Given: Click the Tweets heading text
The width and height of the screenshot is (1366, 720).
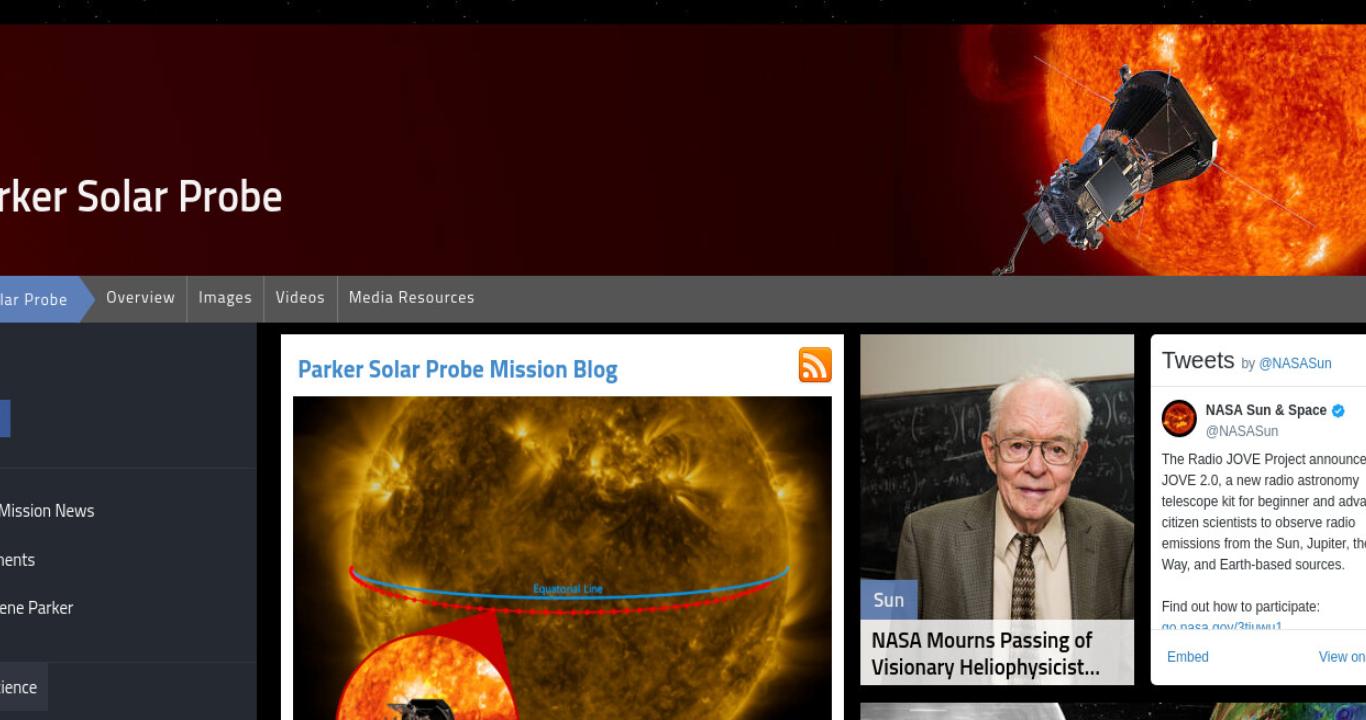Looking at the screenshot, I should point(1198,361).
